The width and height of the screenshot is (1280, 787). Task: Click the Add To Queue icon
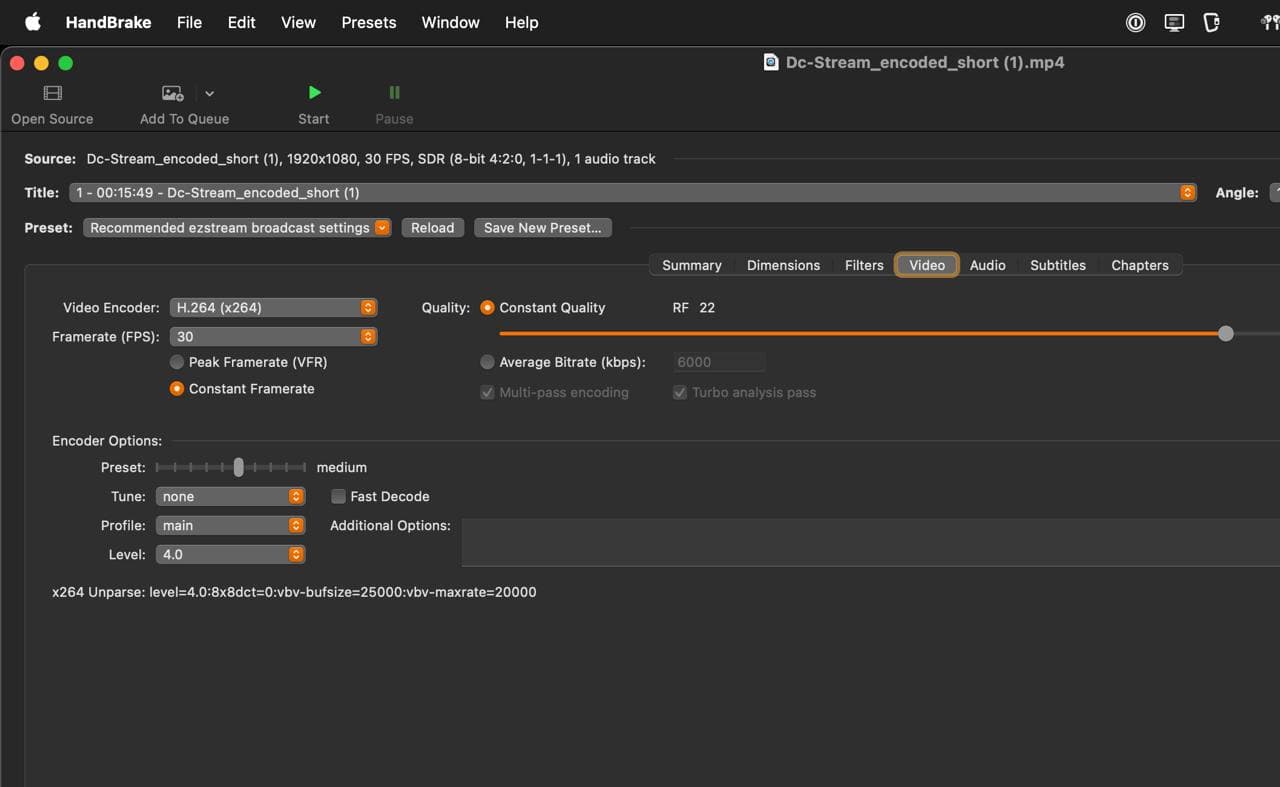pos(172,93)
